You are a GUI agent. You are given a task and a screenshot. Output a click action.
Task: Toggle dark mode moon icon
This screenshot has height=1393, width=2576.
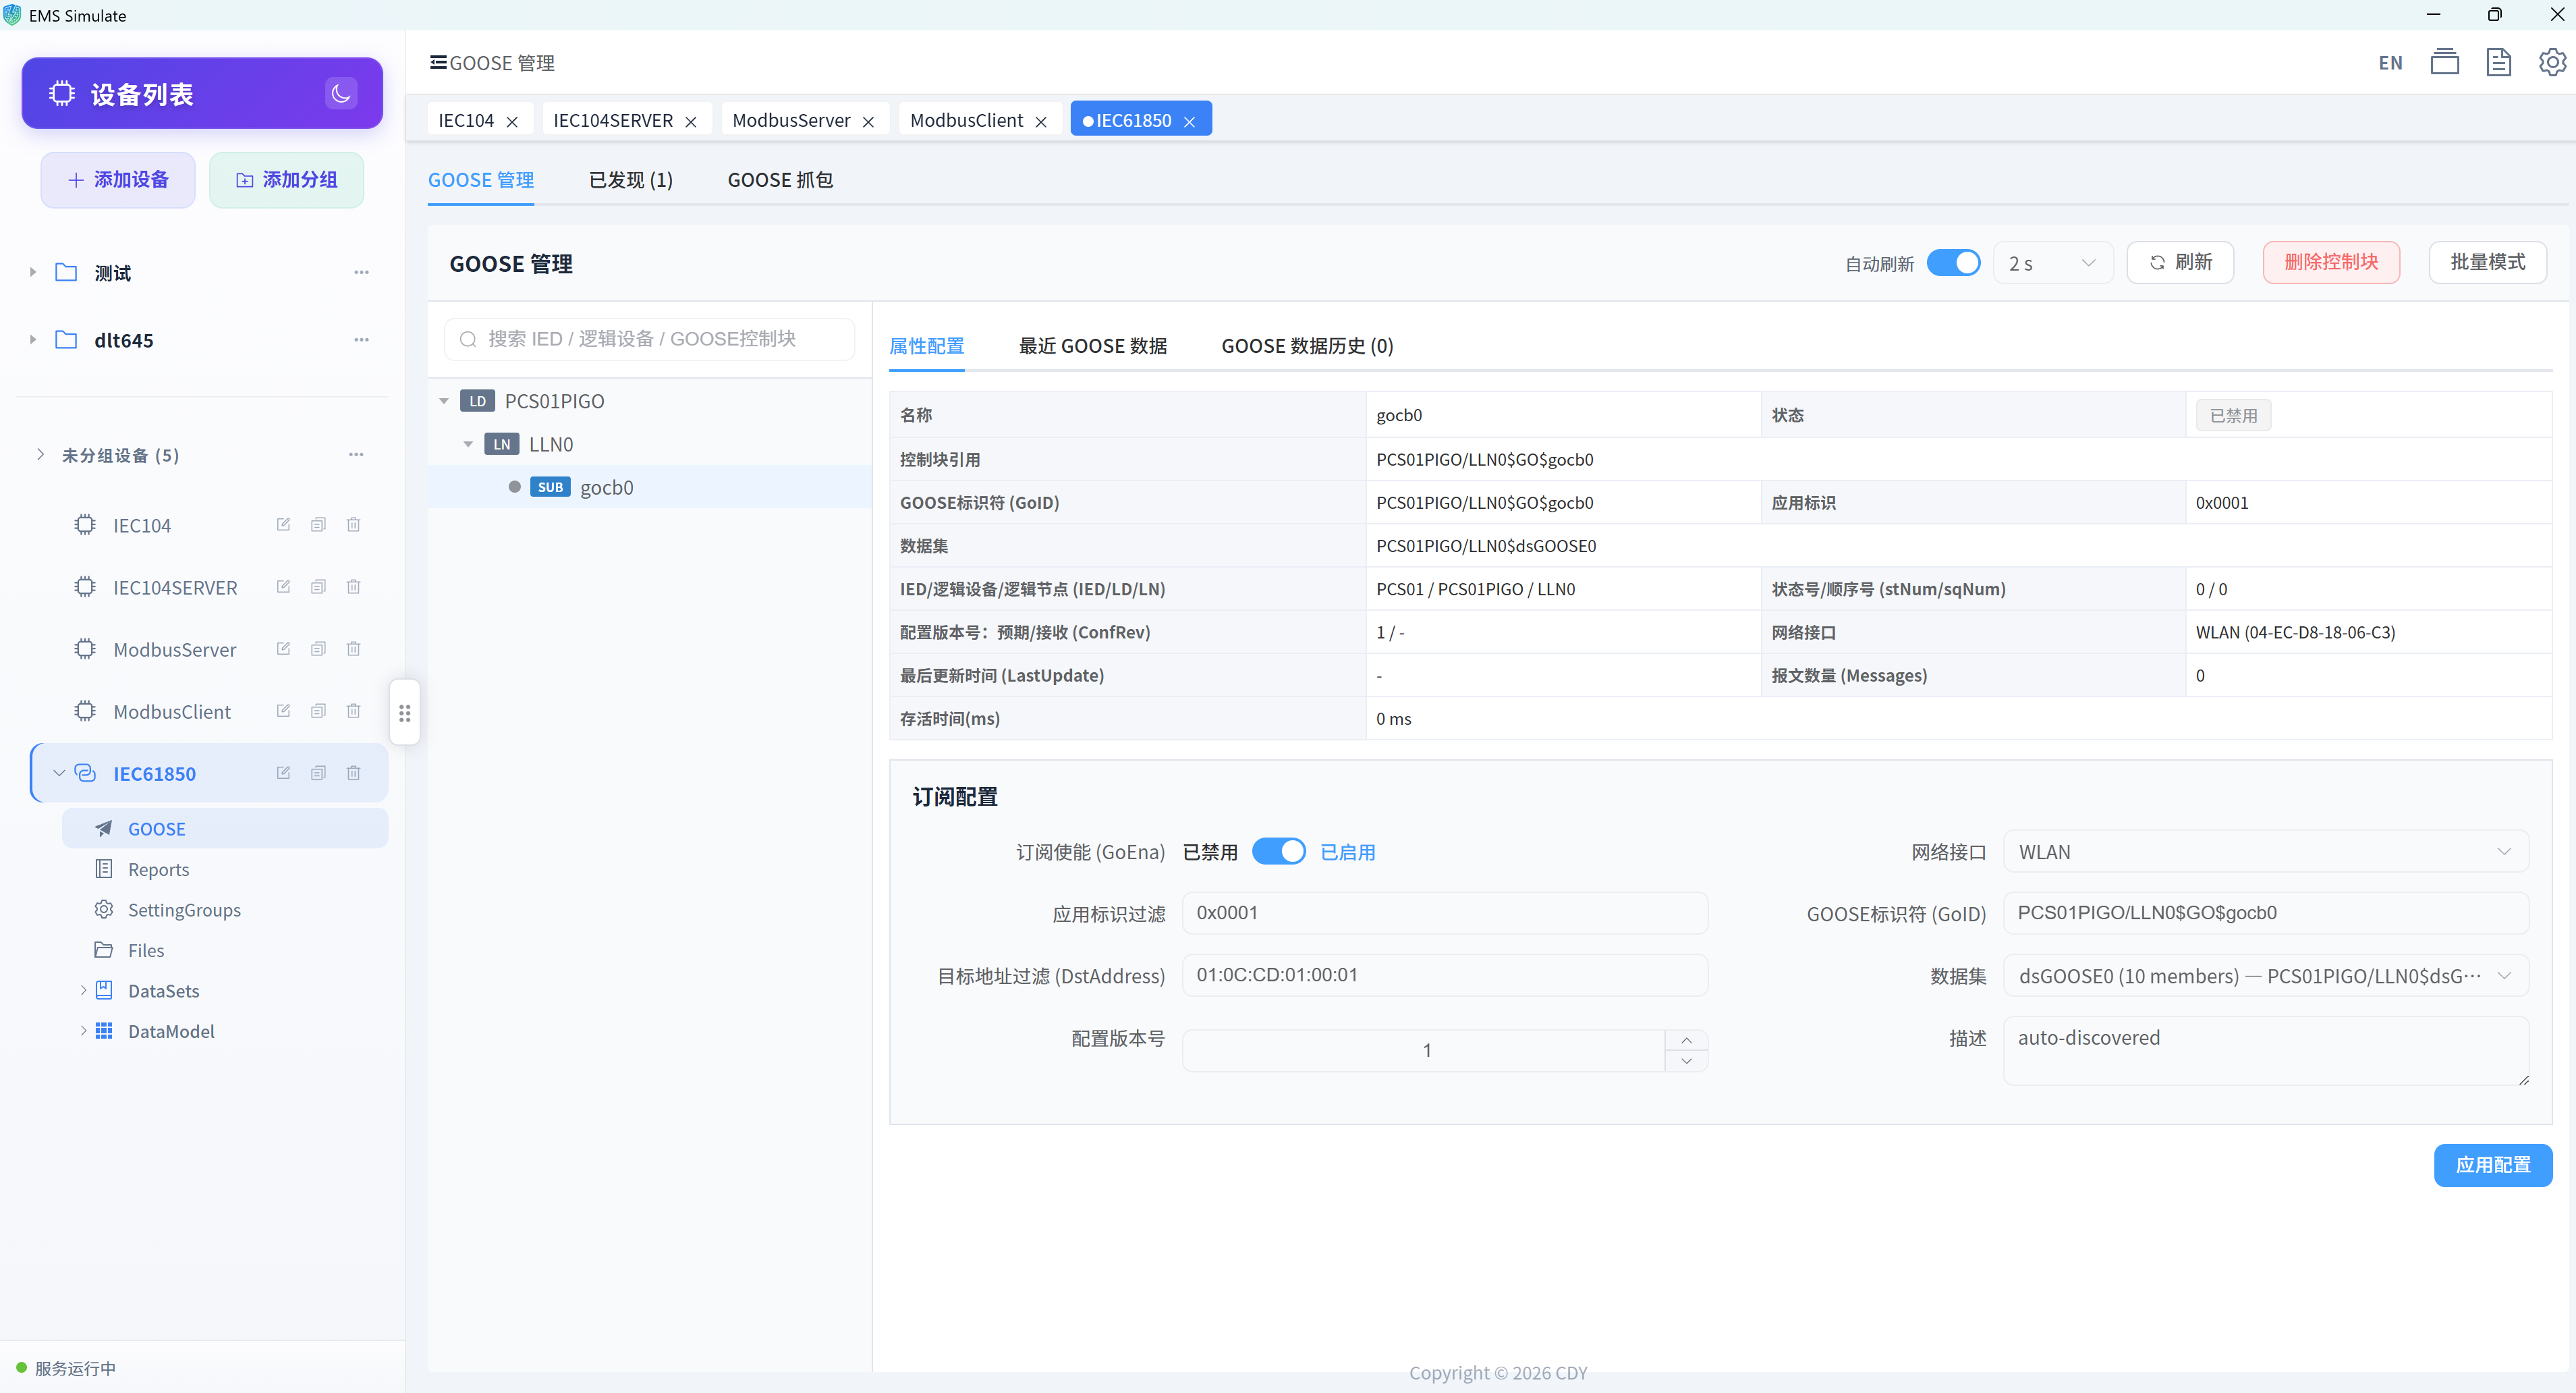341,93
